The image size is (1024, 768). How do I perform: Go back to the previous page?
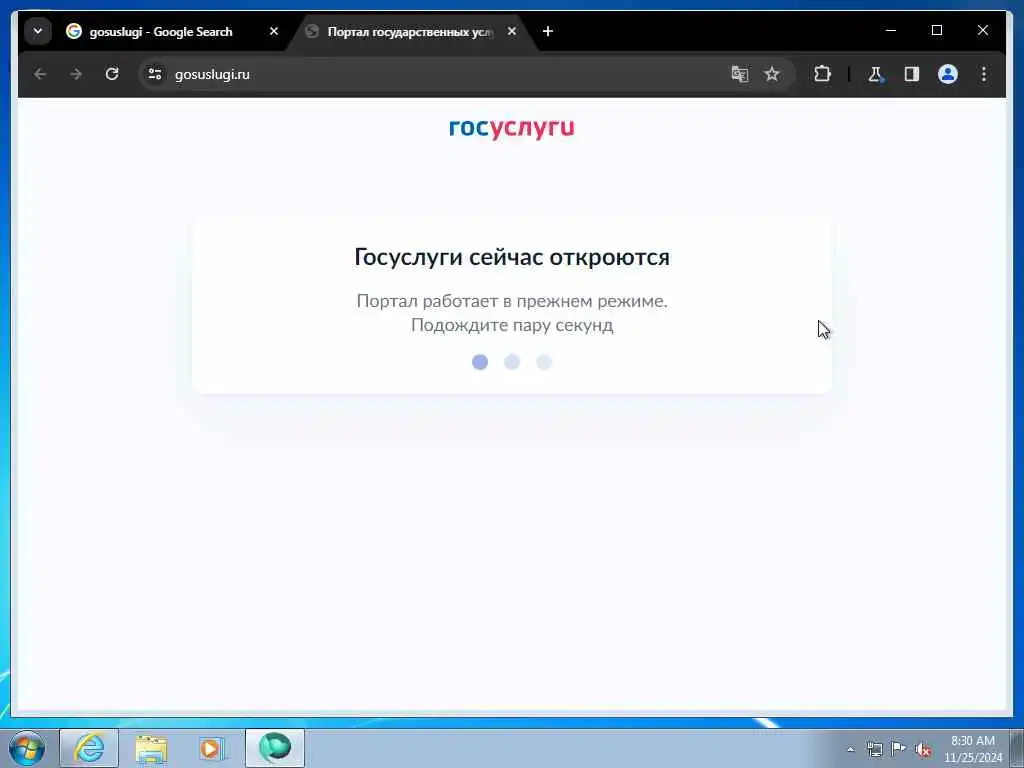[x=40, y=74]
